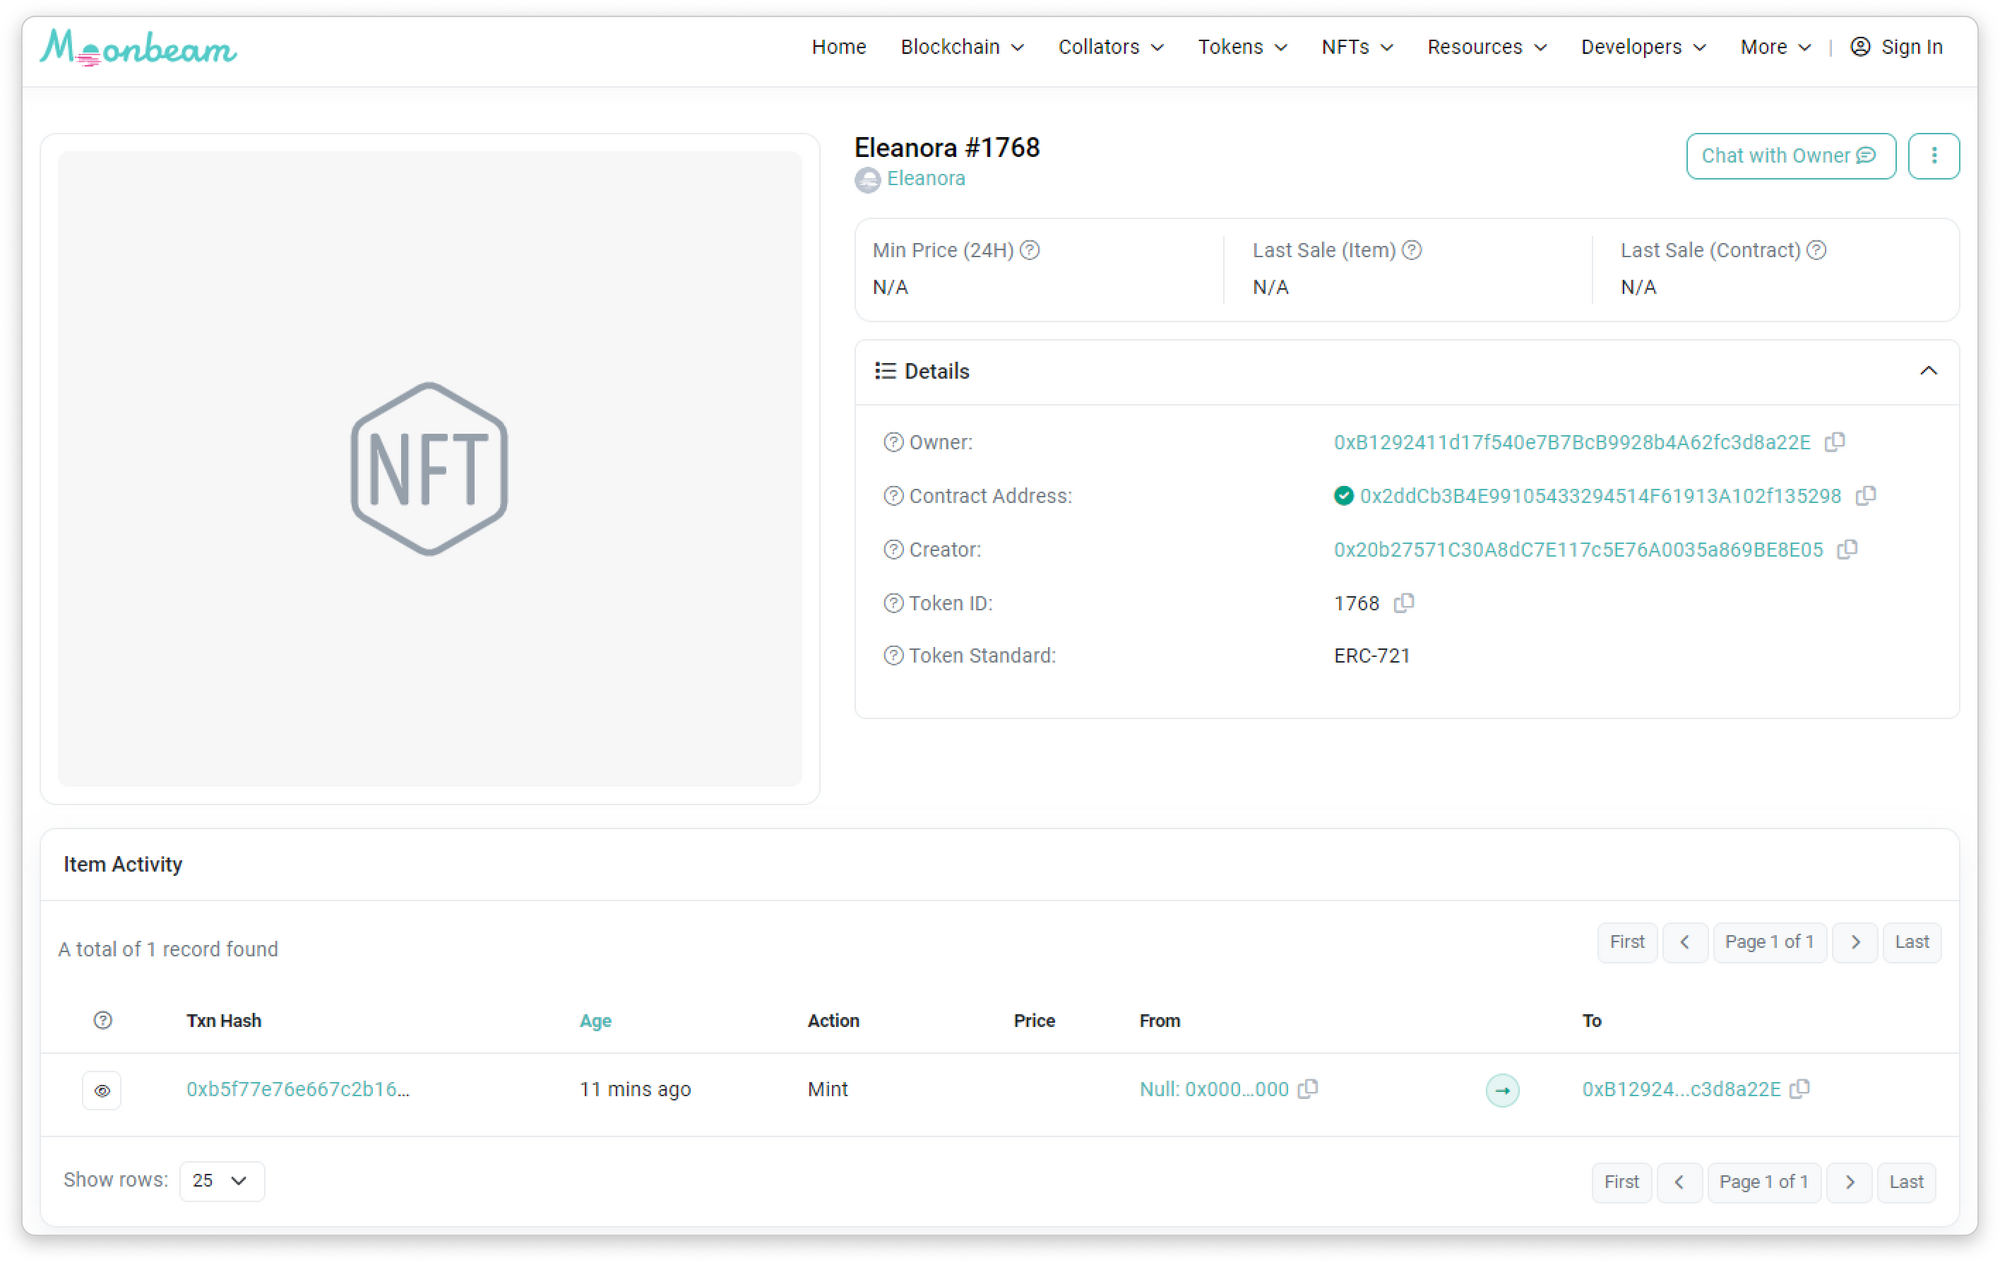Go to the Home page
2000x1263 pixels.
pyautogui.click(x=838, y=47)
